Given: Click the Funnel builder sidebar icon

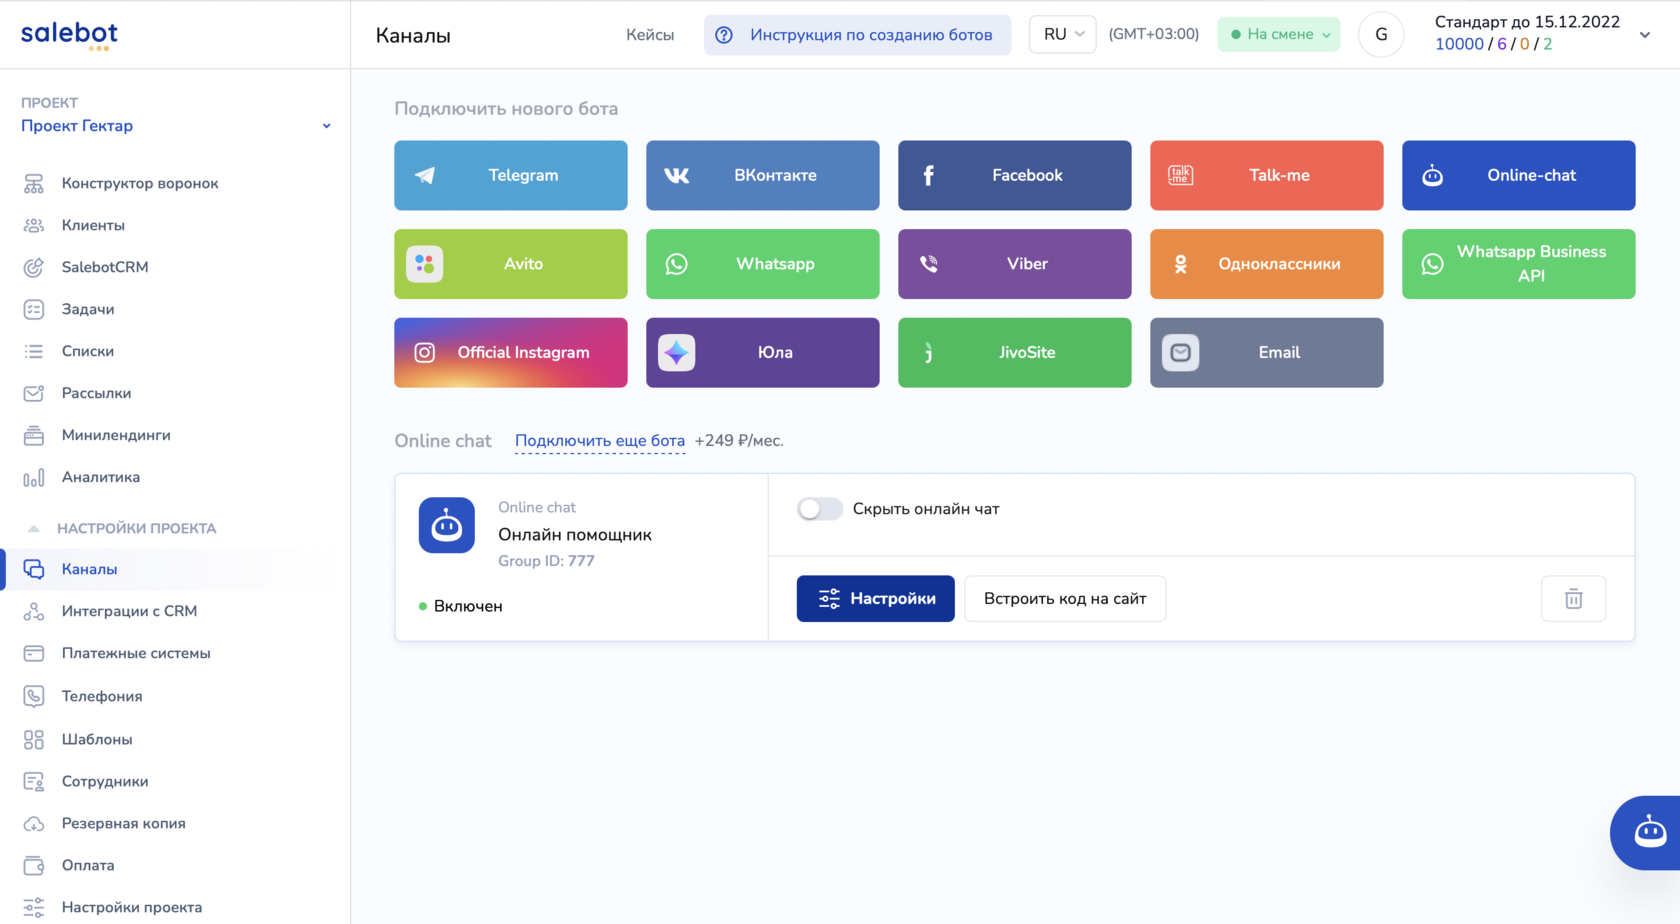Looking at the screenshot, I should click(x=34, y=183).
